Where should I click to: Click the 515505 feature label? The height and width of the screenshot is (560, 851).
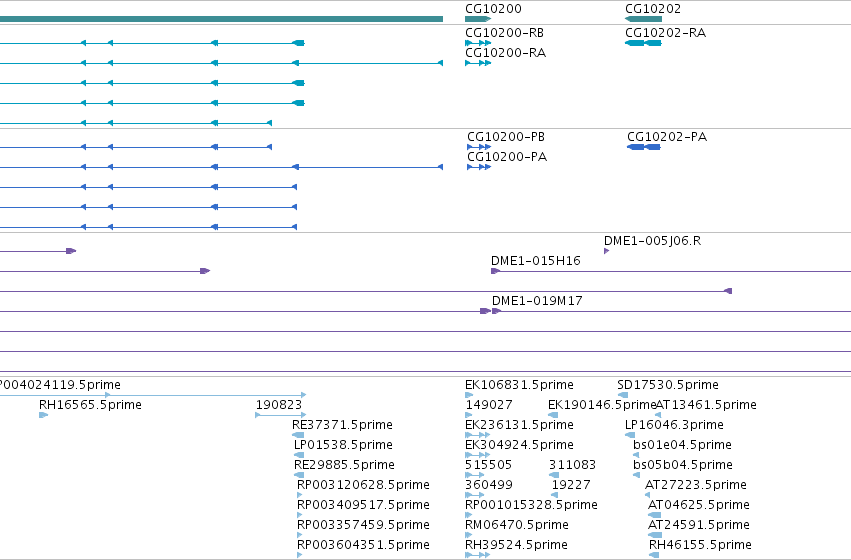click(x=488, y=465)
